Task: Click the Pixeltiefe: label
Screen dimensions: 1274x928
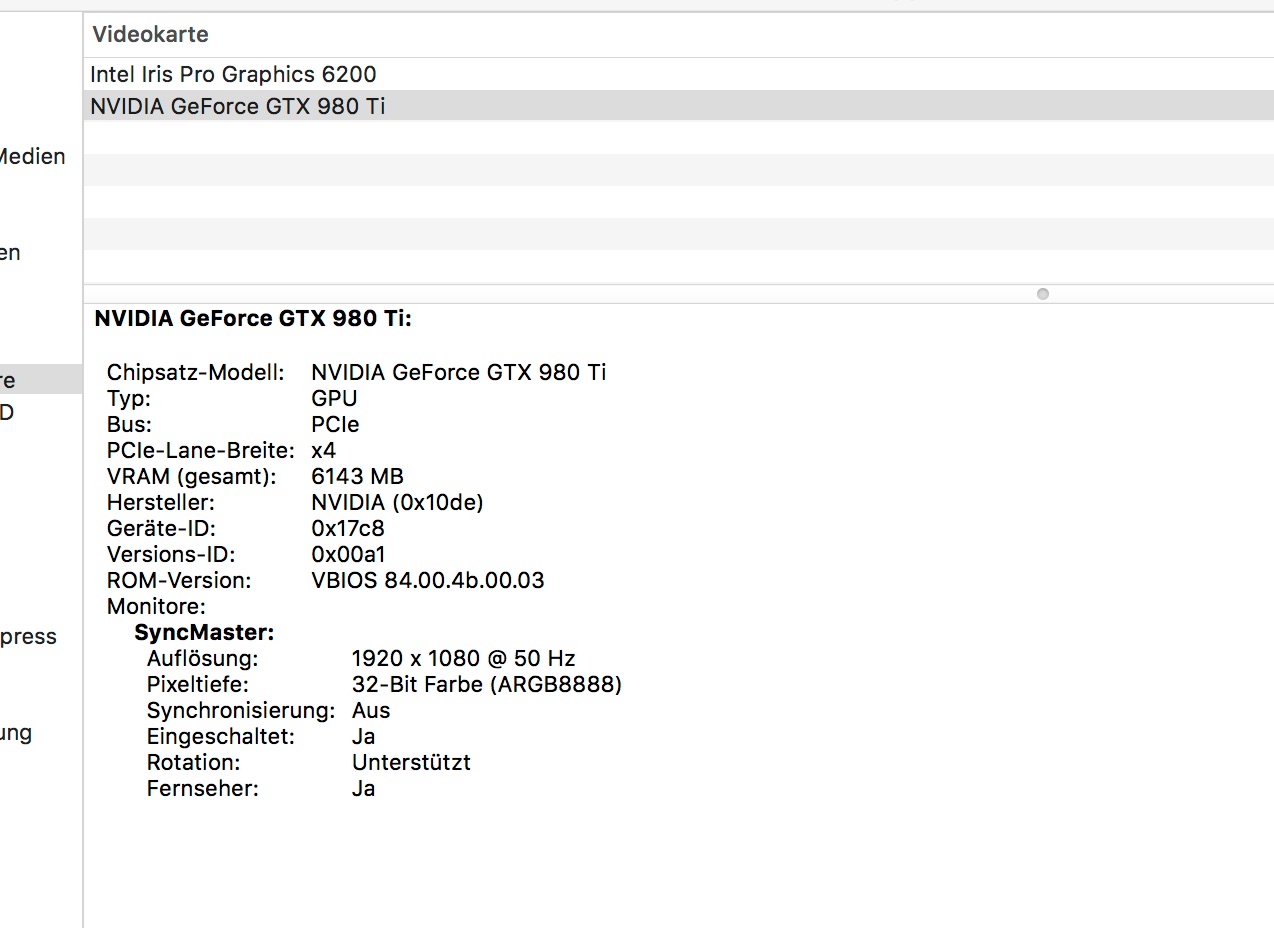Action: 198,684
